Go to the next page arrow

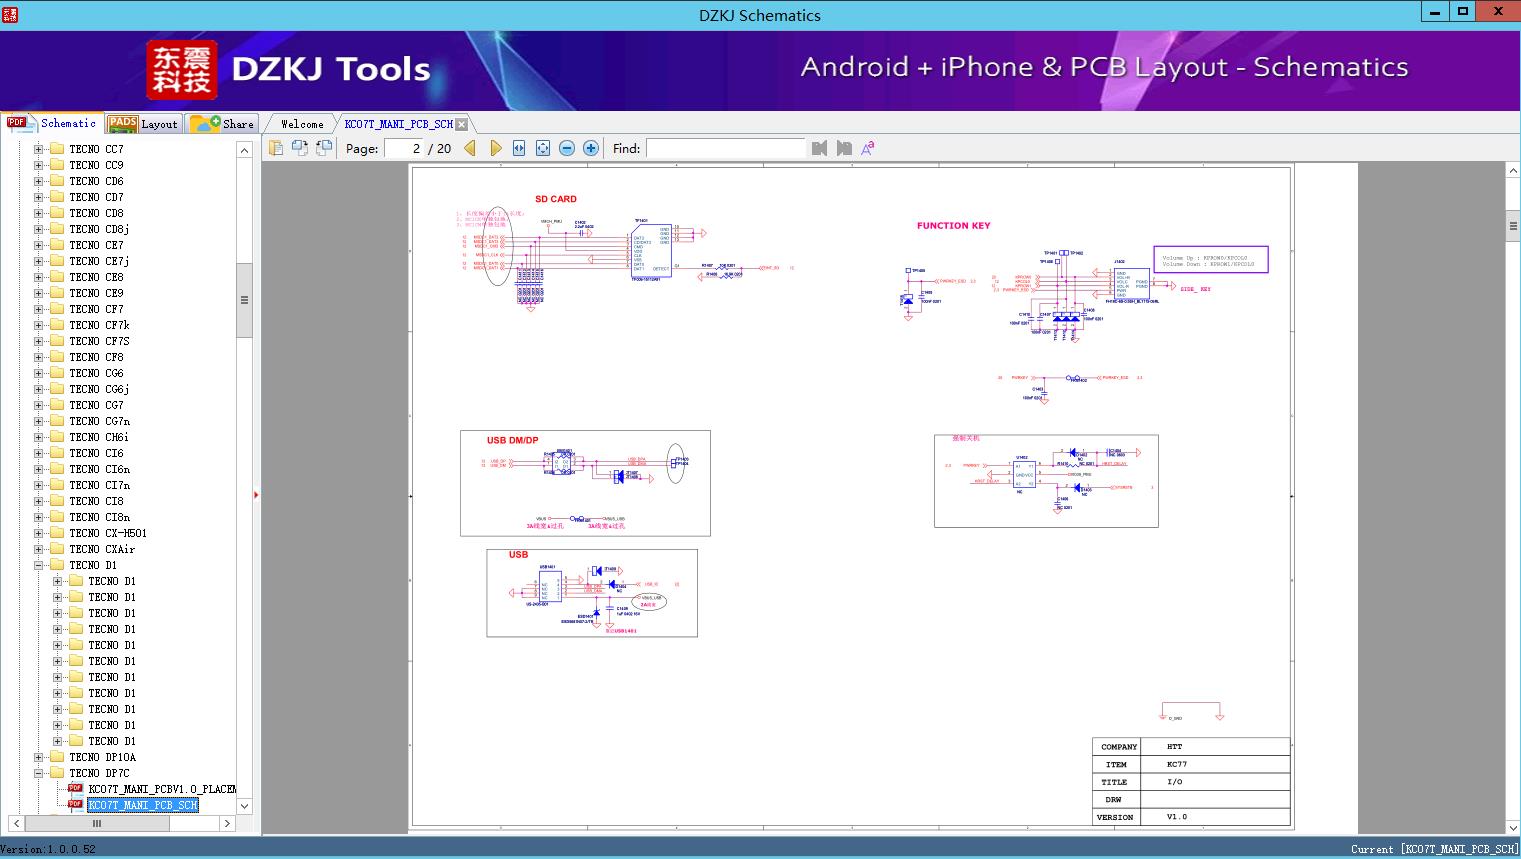pos(495,148)
